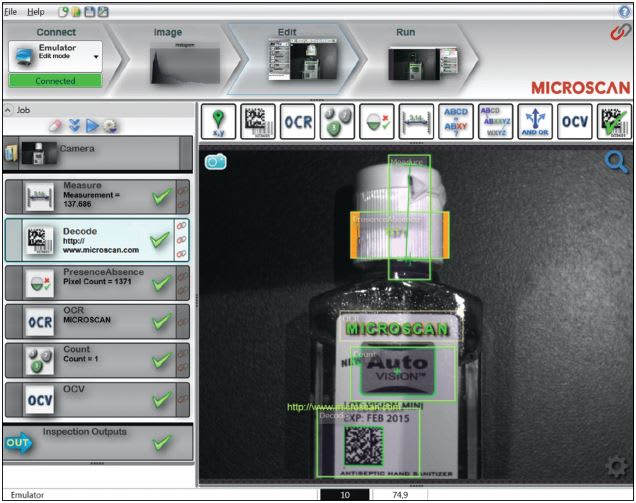Add the AND OR logic tool
The image size is (636, 503).
tap(535, 121)
